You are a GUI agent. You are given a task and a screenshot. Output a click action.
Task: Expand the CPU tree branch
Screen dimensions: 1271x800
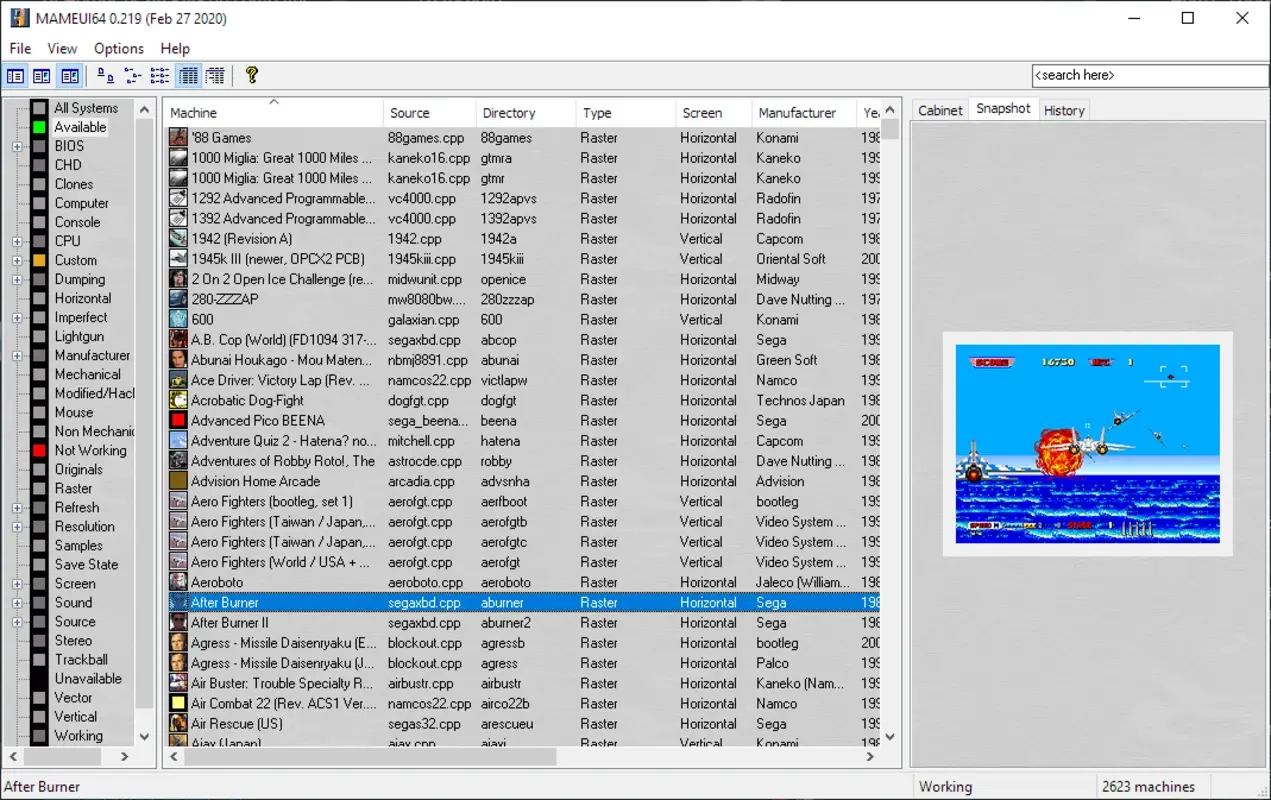tap(16, 241)
